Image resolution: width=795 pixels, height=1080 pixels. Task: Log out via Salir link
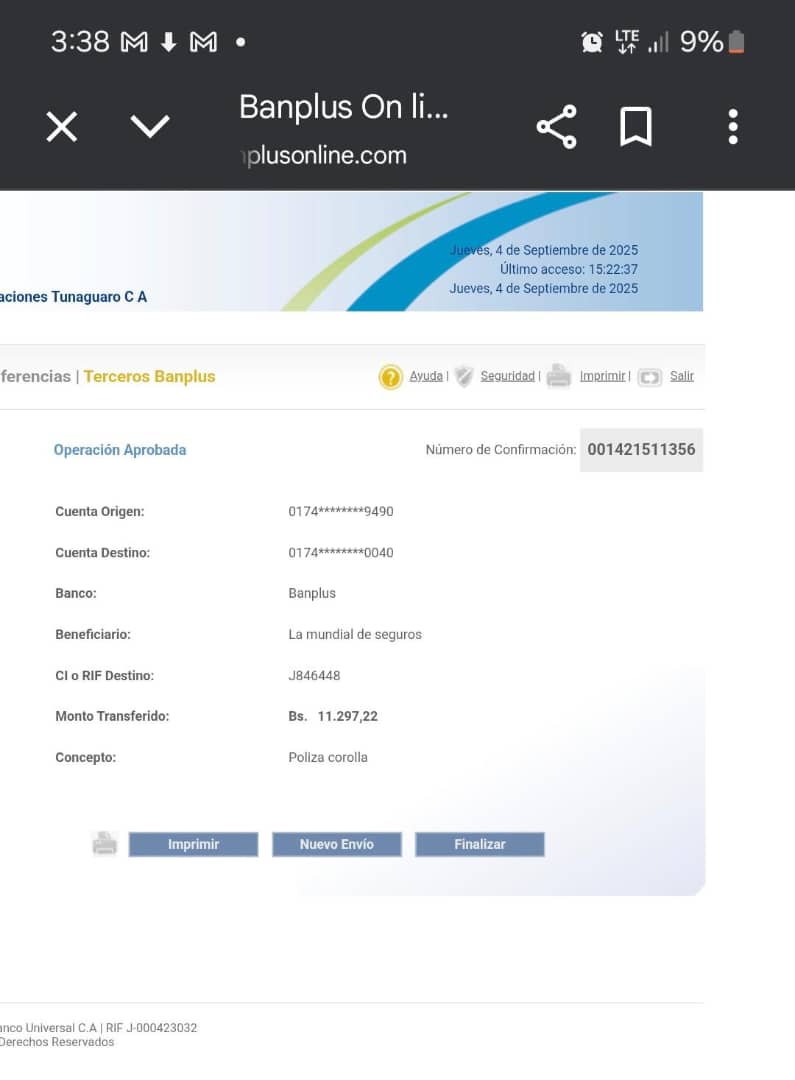tap(682, 376)
